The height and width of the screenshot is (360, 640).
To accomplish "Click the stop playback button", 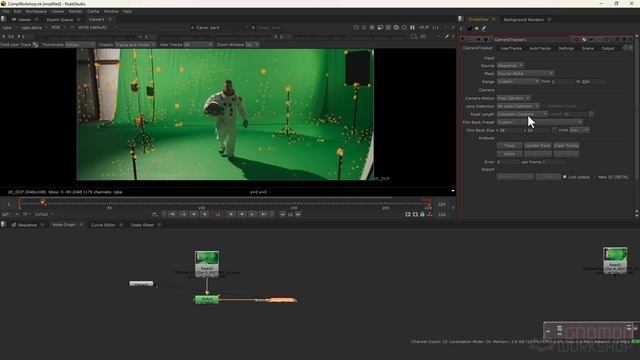I will tap(218, 214).
